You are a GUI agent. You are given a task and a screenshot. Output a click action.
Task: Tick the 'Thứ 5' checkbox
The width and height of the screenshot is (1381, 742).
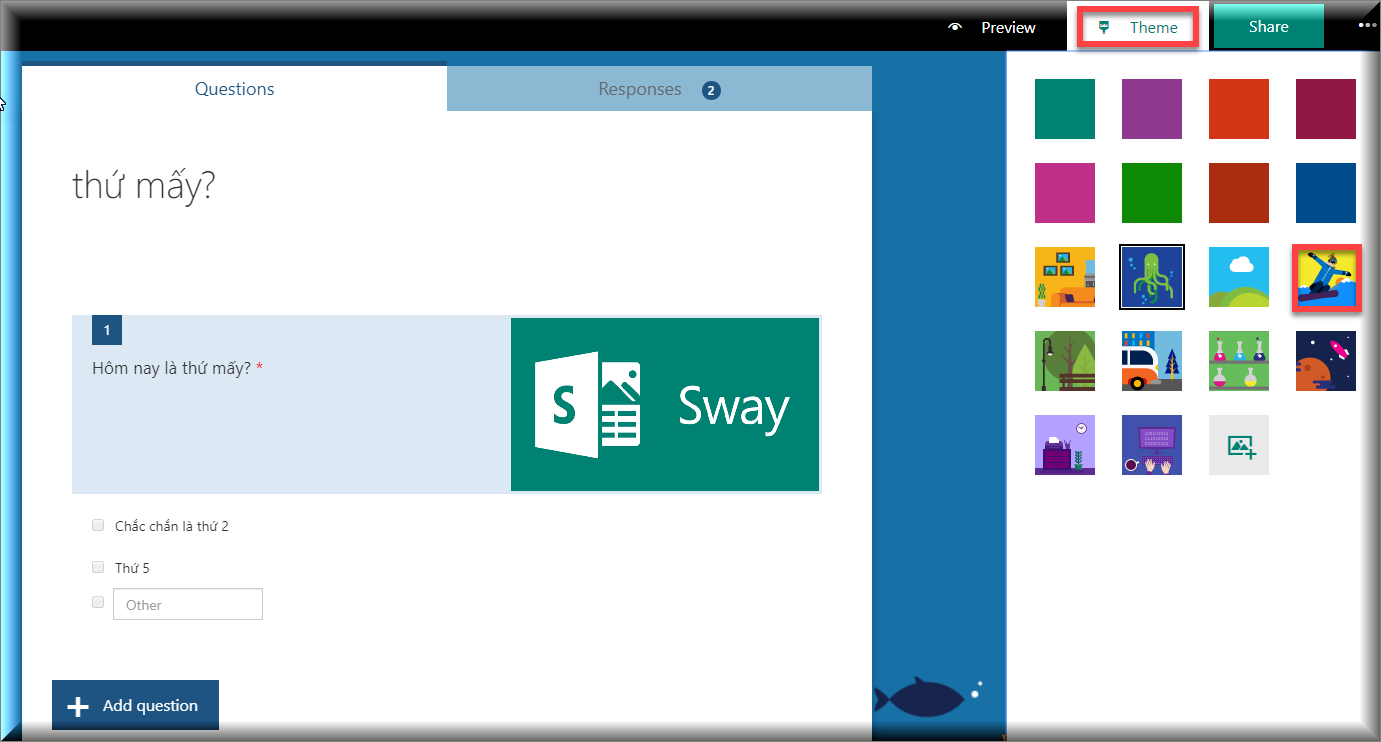point(98,567)
